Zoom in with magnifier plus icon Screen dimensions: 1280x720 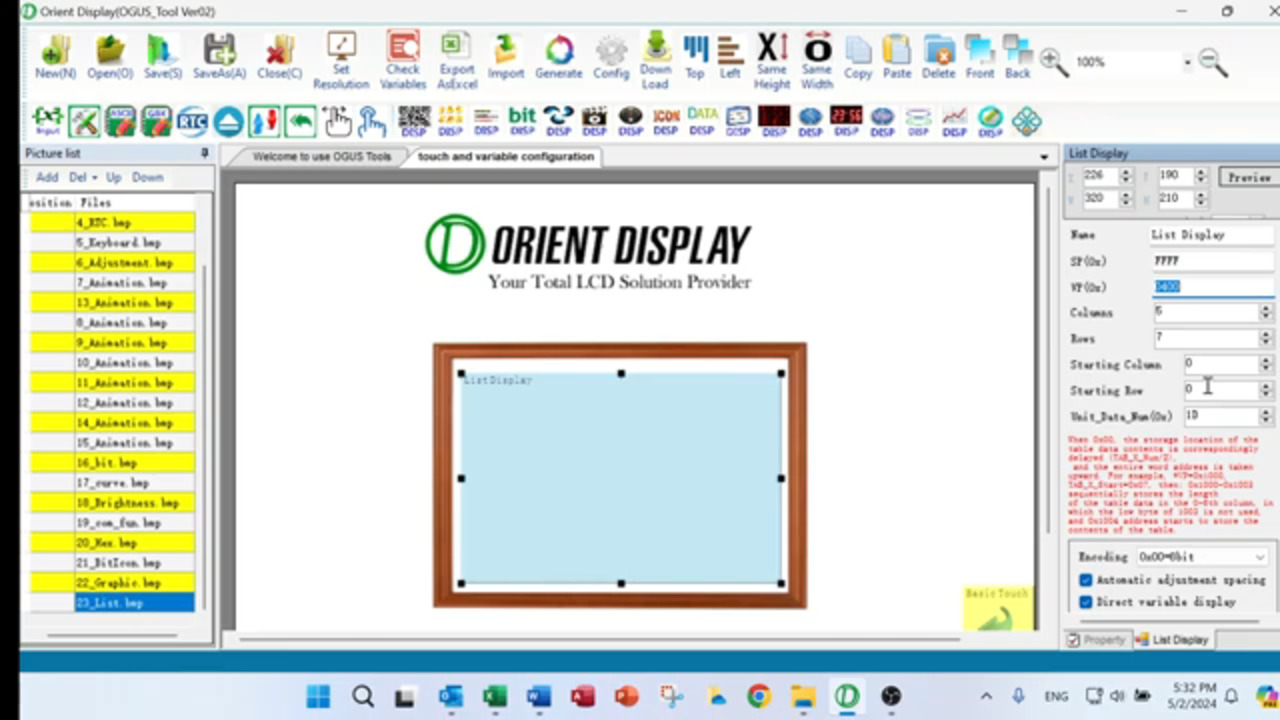[1053, 62]
